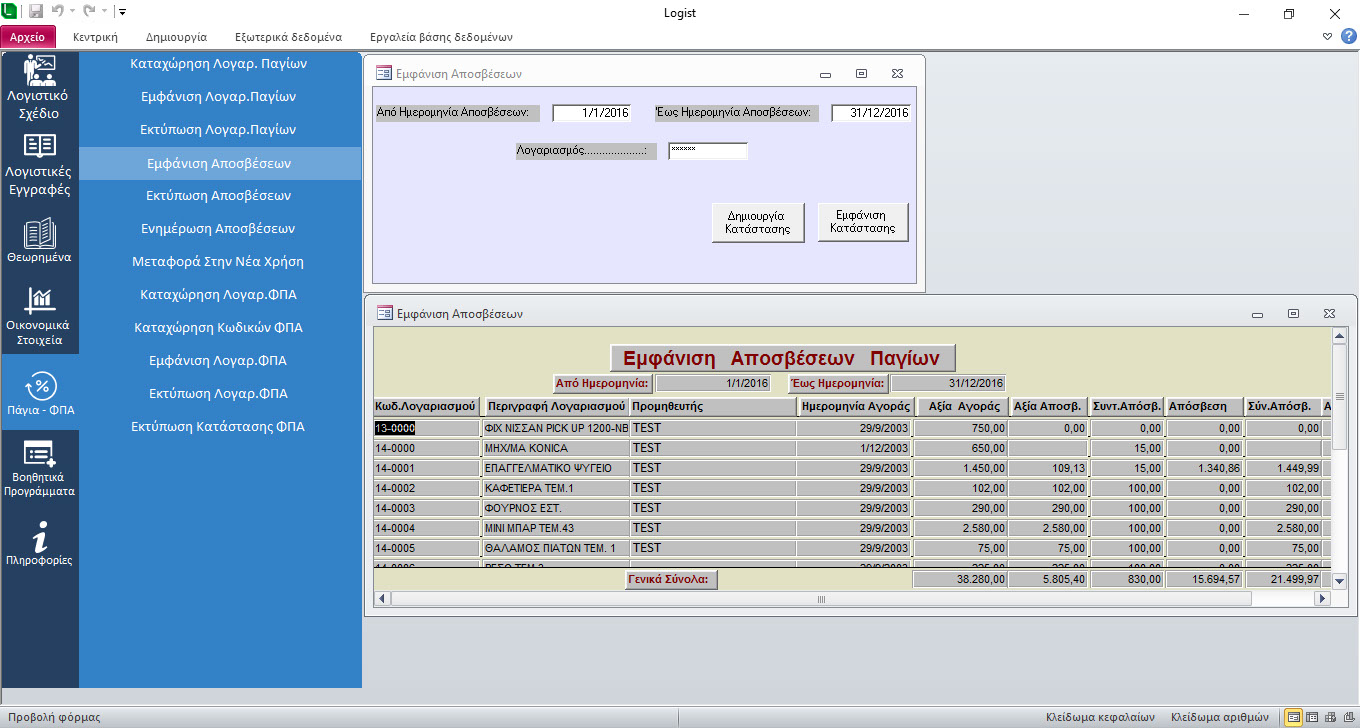Screen dimensions: 1360x728
Task: Expand the ribbon with the chevron arrow
Action: [x=1327, y=37]
